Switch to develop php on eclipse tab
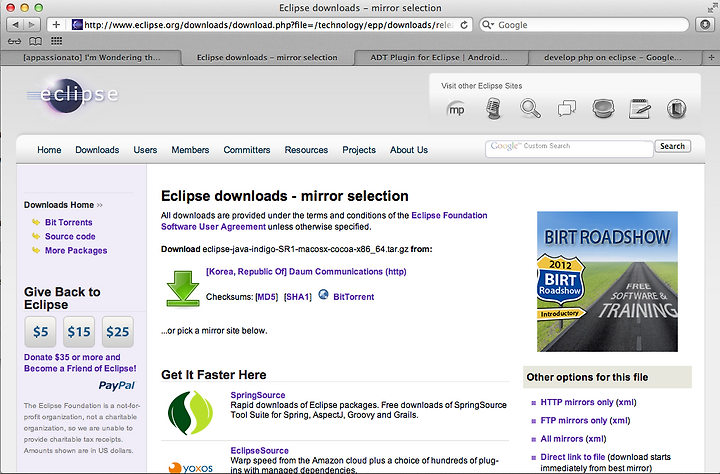The image size is (720, 474). coord(613,57)
